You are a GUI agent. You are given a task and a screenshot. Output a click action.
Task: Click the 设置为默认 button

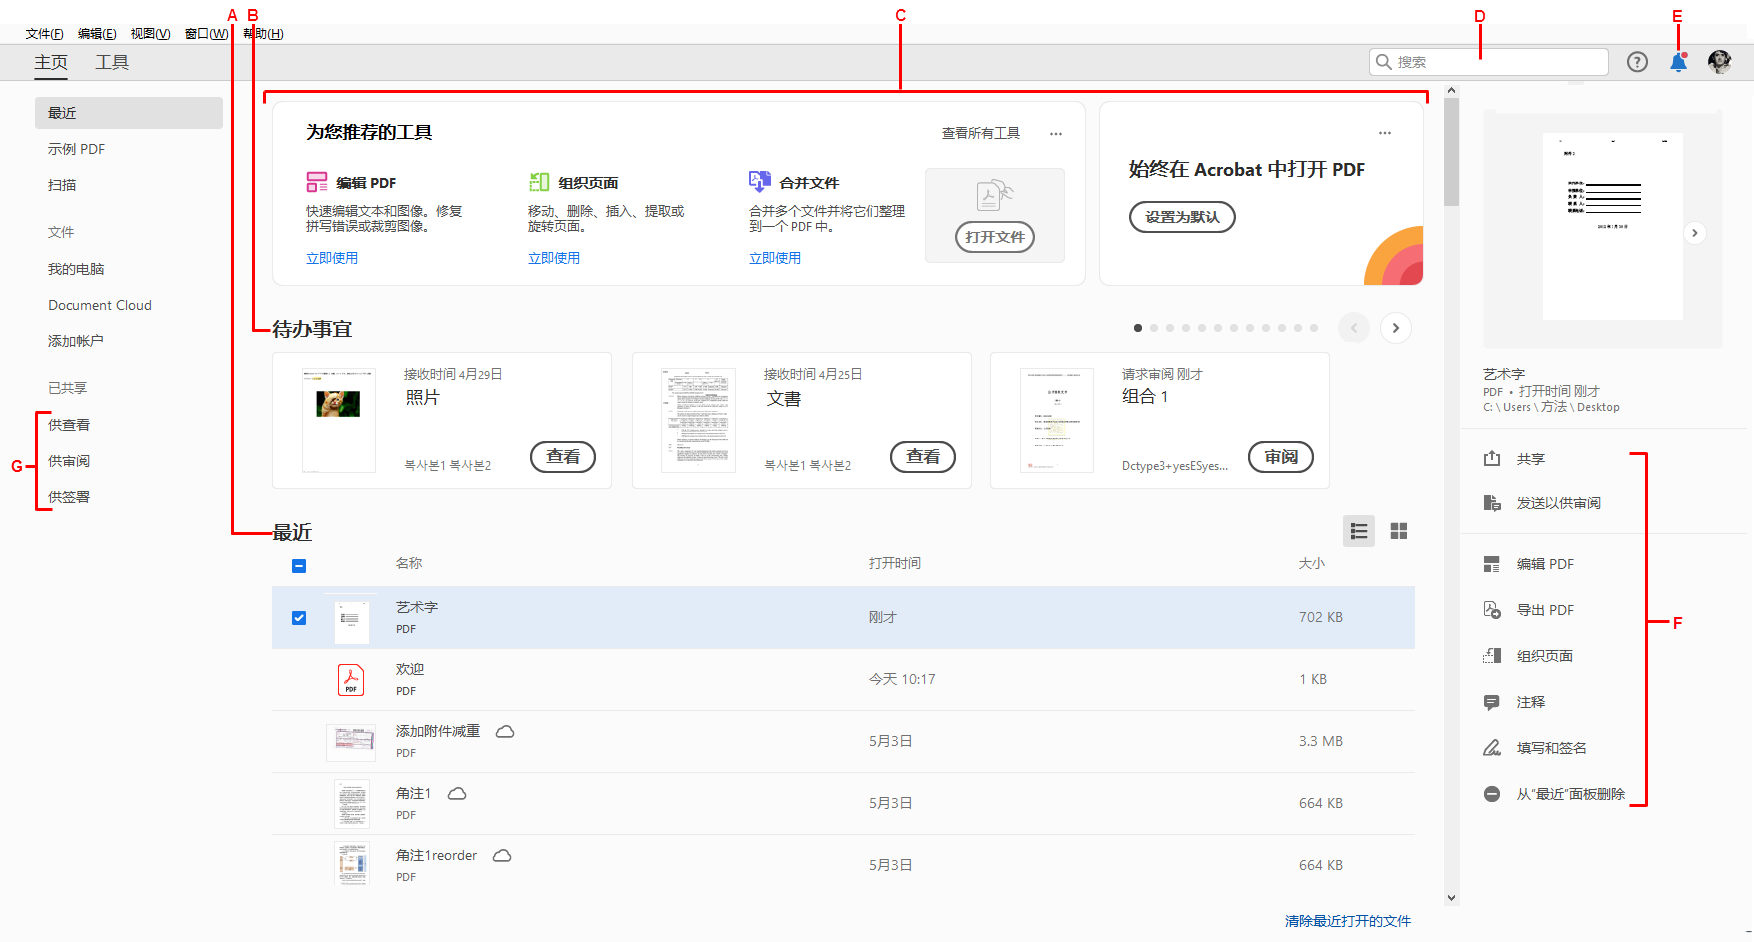click(x=1182, y=217)
